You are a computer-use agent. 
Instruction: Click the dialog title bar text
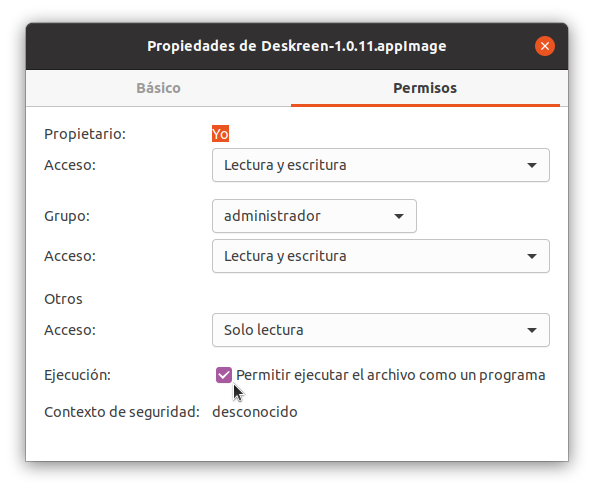(297, 46)
